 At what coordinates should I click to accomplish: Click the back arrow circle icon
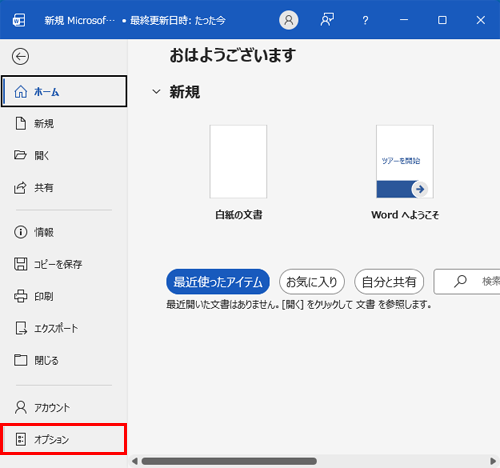pyautogui.click(x=20, y=56)
